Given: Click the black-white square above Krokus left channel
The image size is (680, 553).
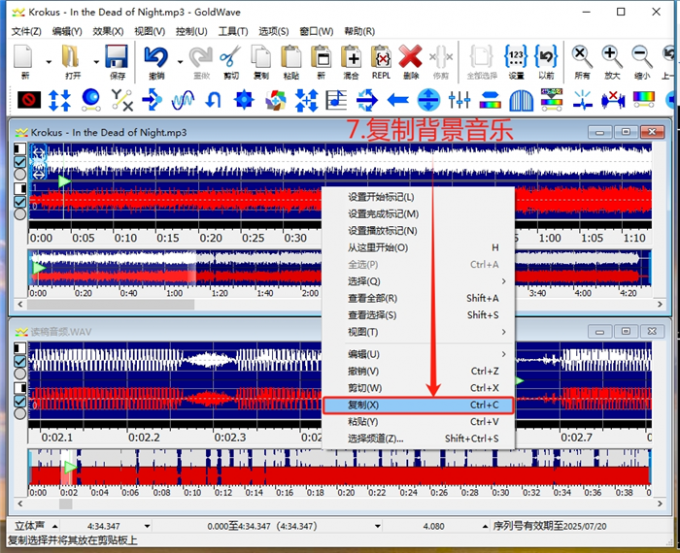Looking at the screenshot, I should click(20, 149).
